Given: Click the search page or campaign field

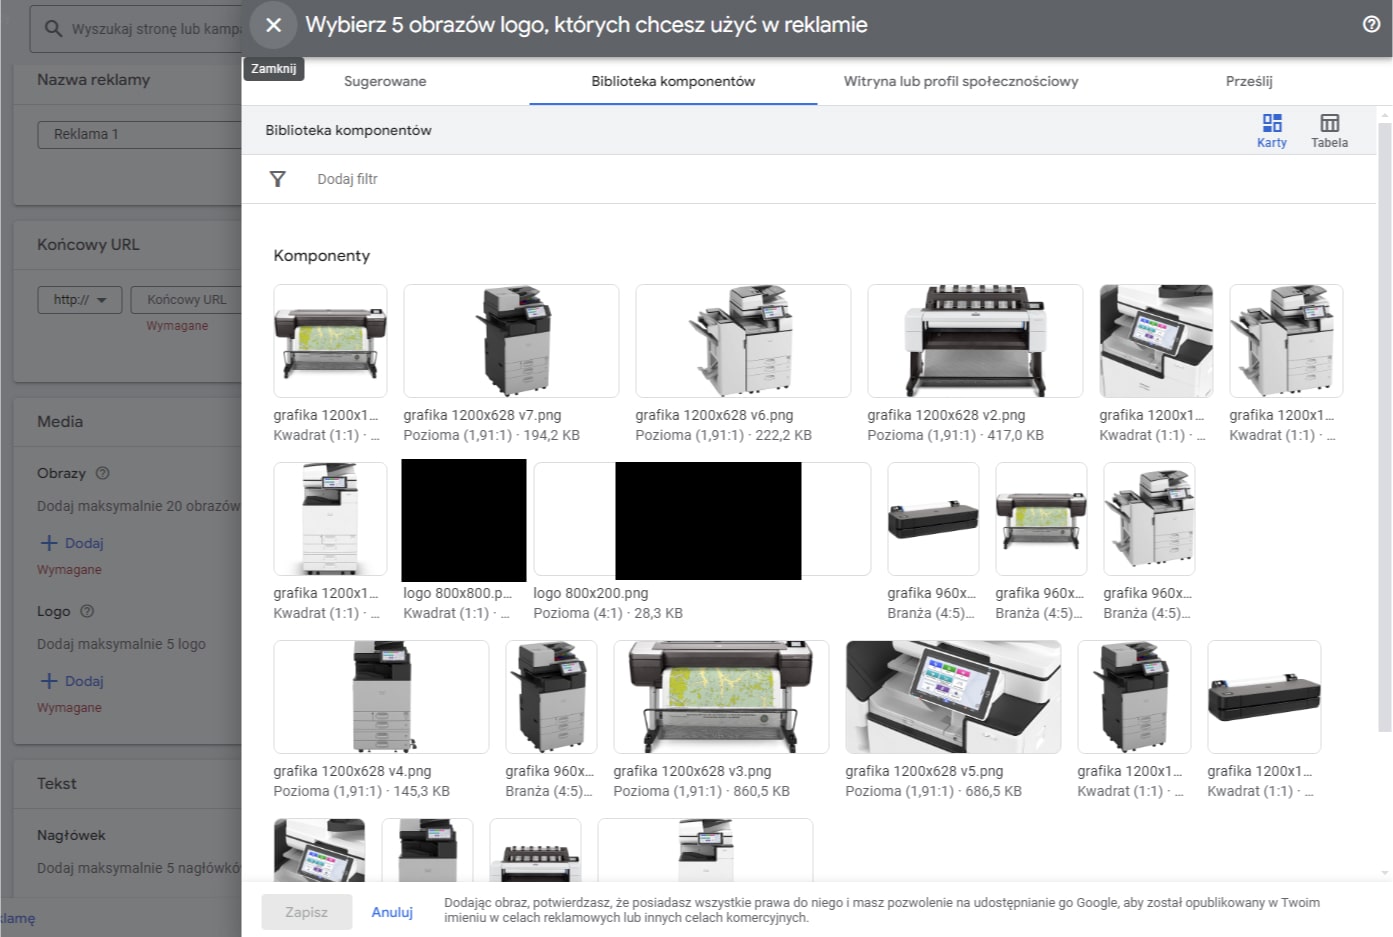Looking at the screenshot, I should [136, 29].
